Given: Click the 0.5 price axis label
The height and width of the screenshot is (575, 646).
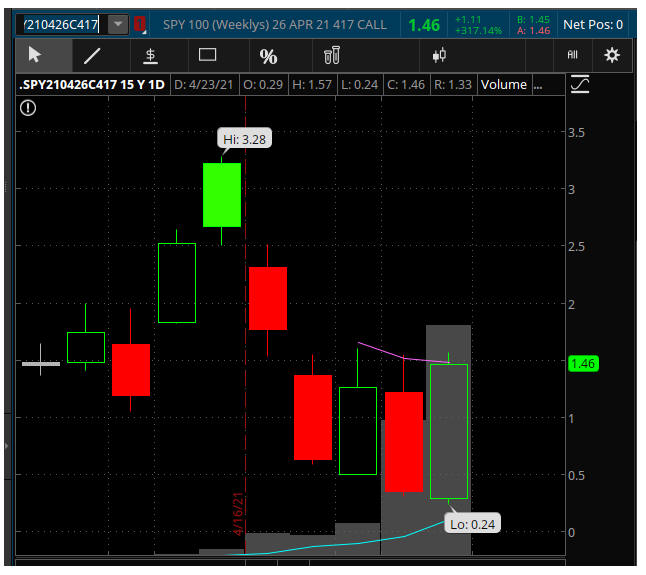Looking at the screenshot, I should point(576,476).
